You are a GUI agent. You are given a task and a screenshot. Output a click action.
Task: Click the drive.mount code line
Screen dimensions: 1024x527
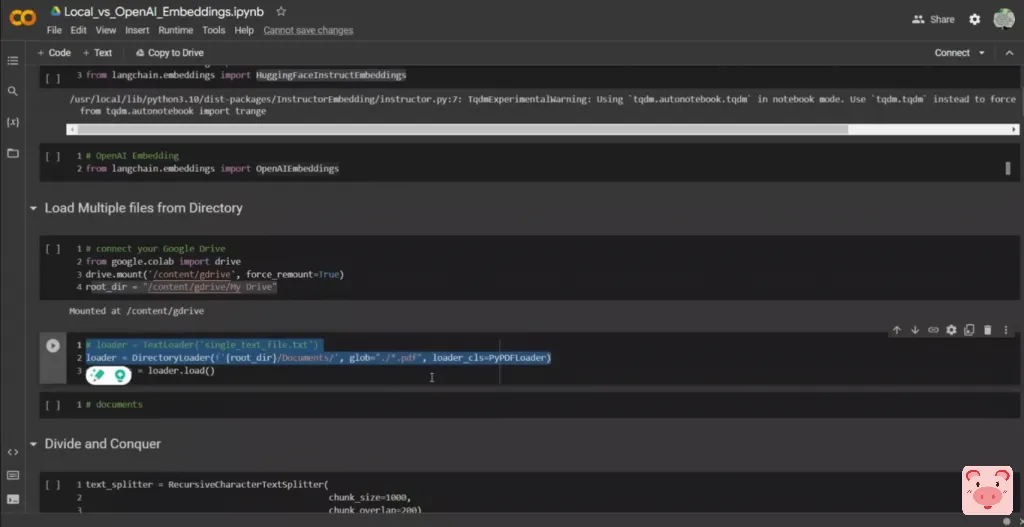pyautogui.click(x=215, y=274)
